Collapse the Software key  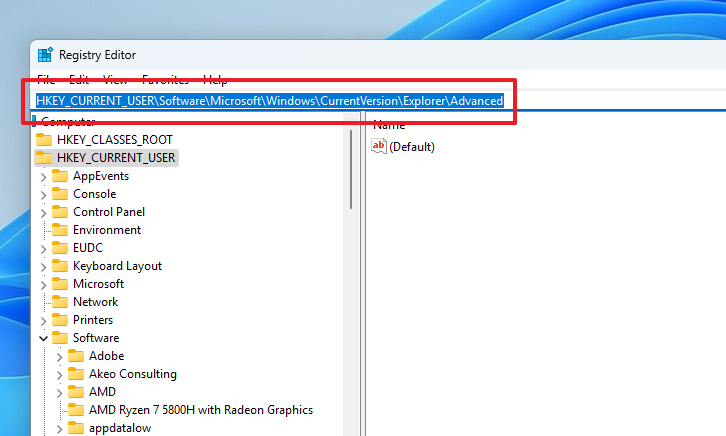(44, 338)
